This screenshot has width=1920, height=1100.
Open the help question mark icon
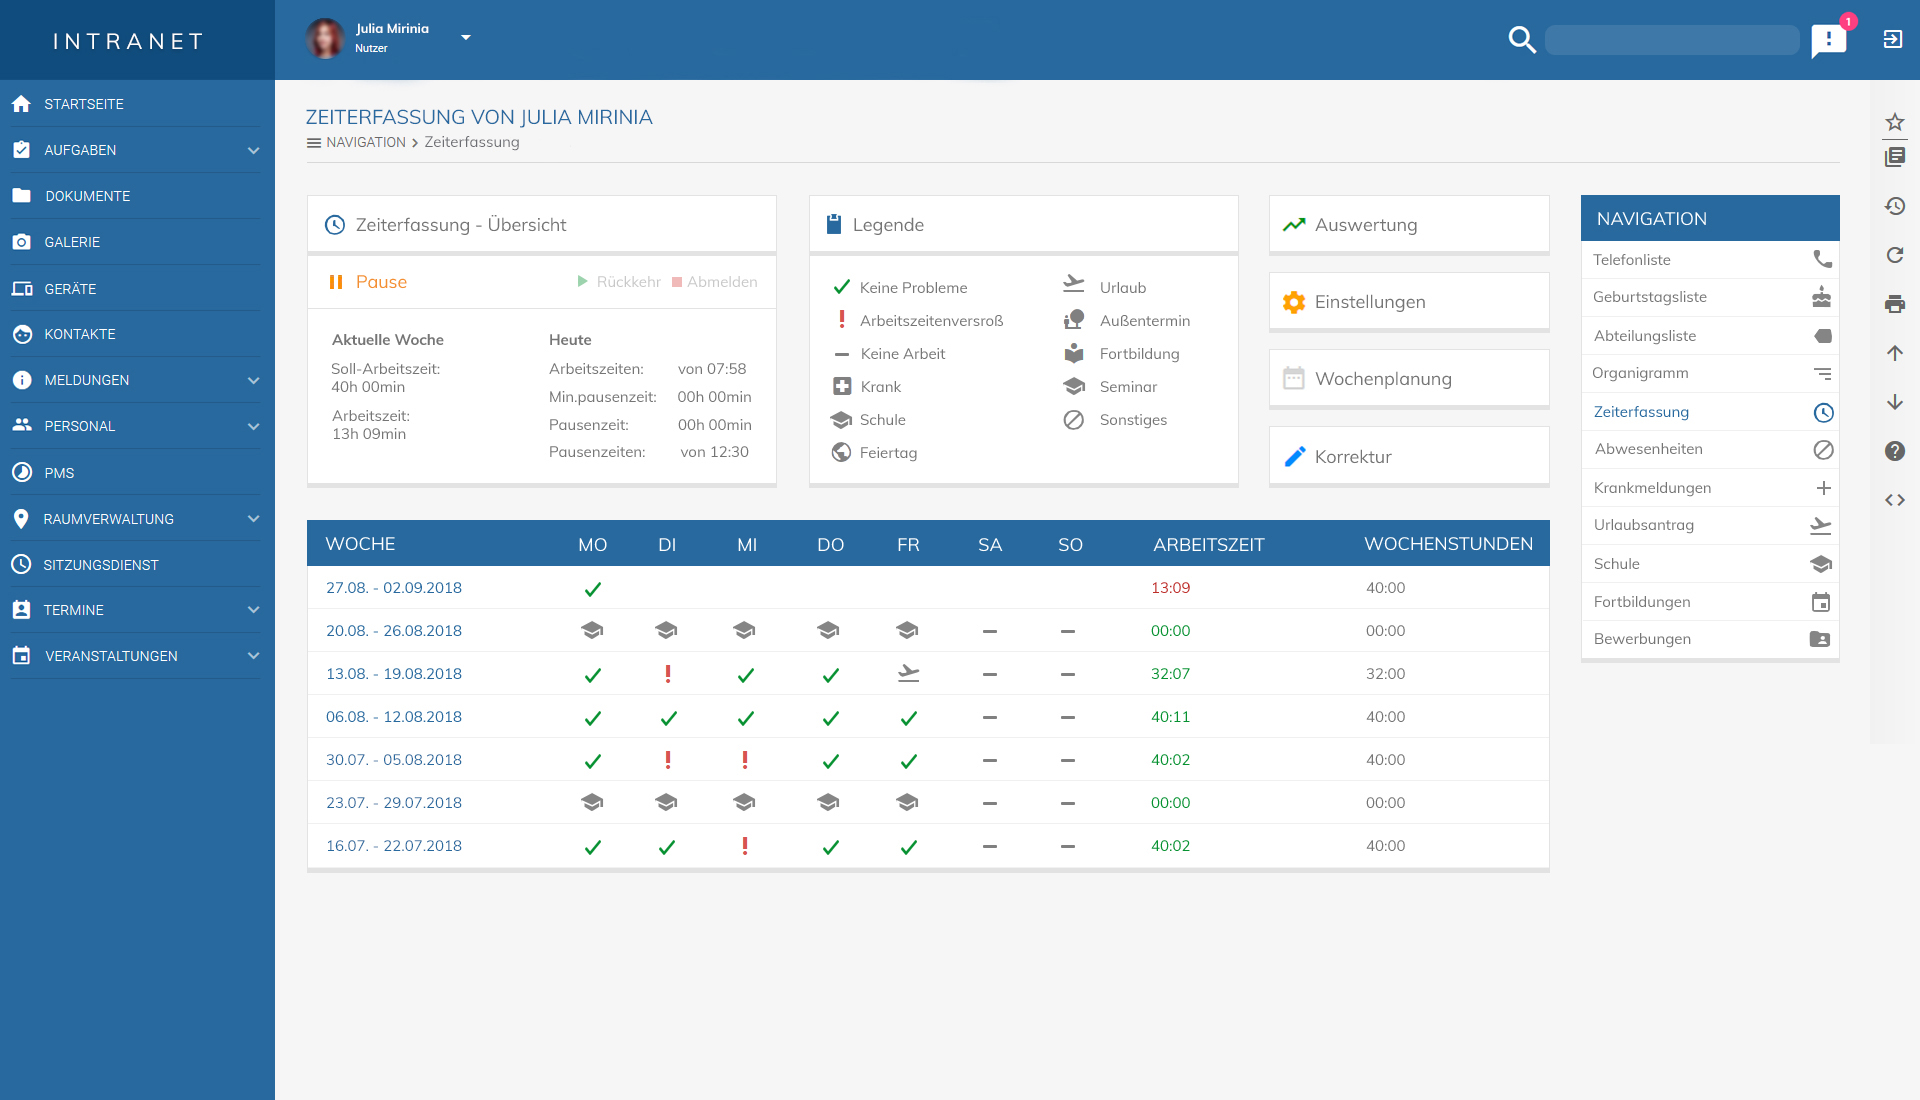pos(1895,451)
